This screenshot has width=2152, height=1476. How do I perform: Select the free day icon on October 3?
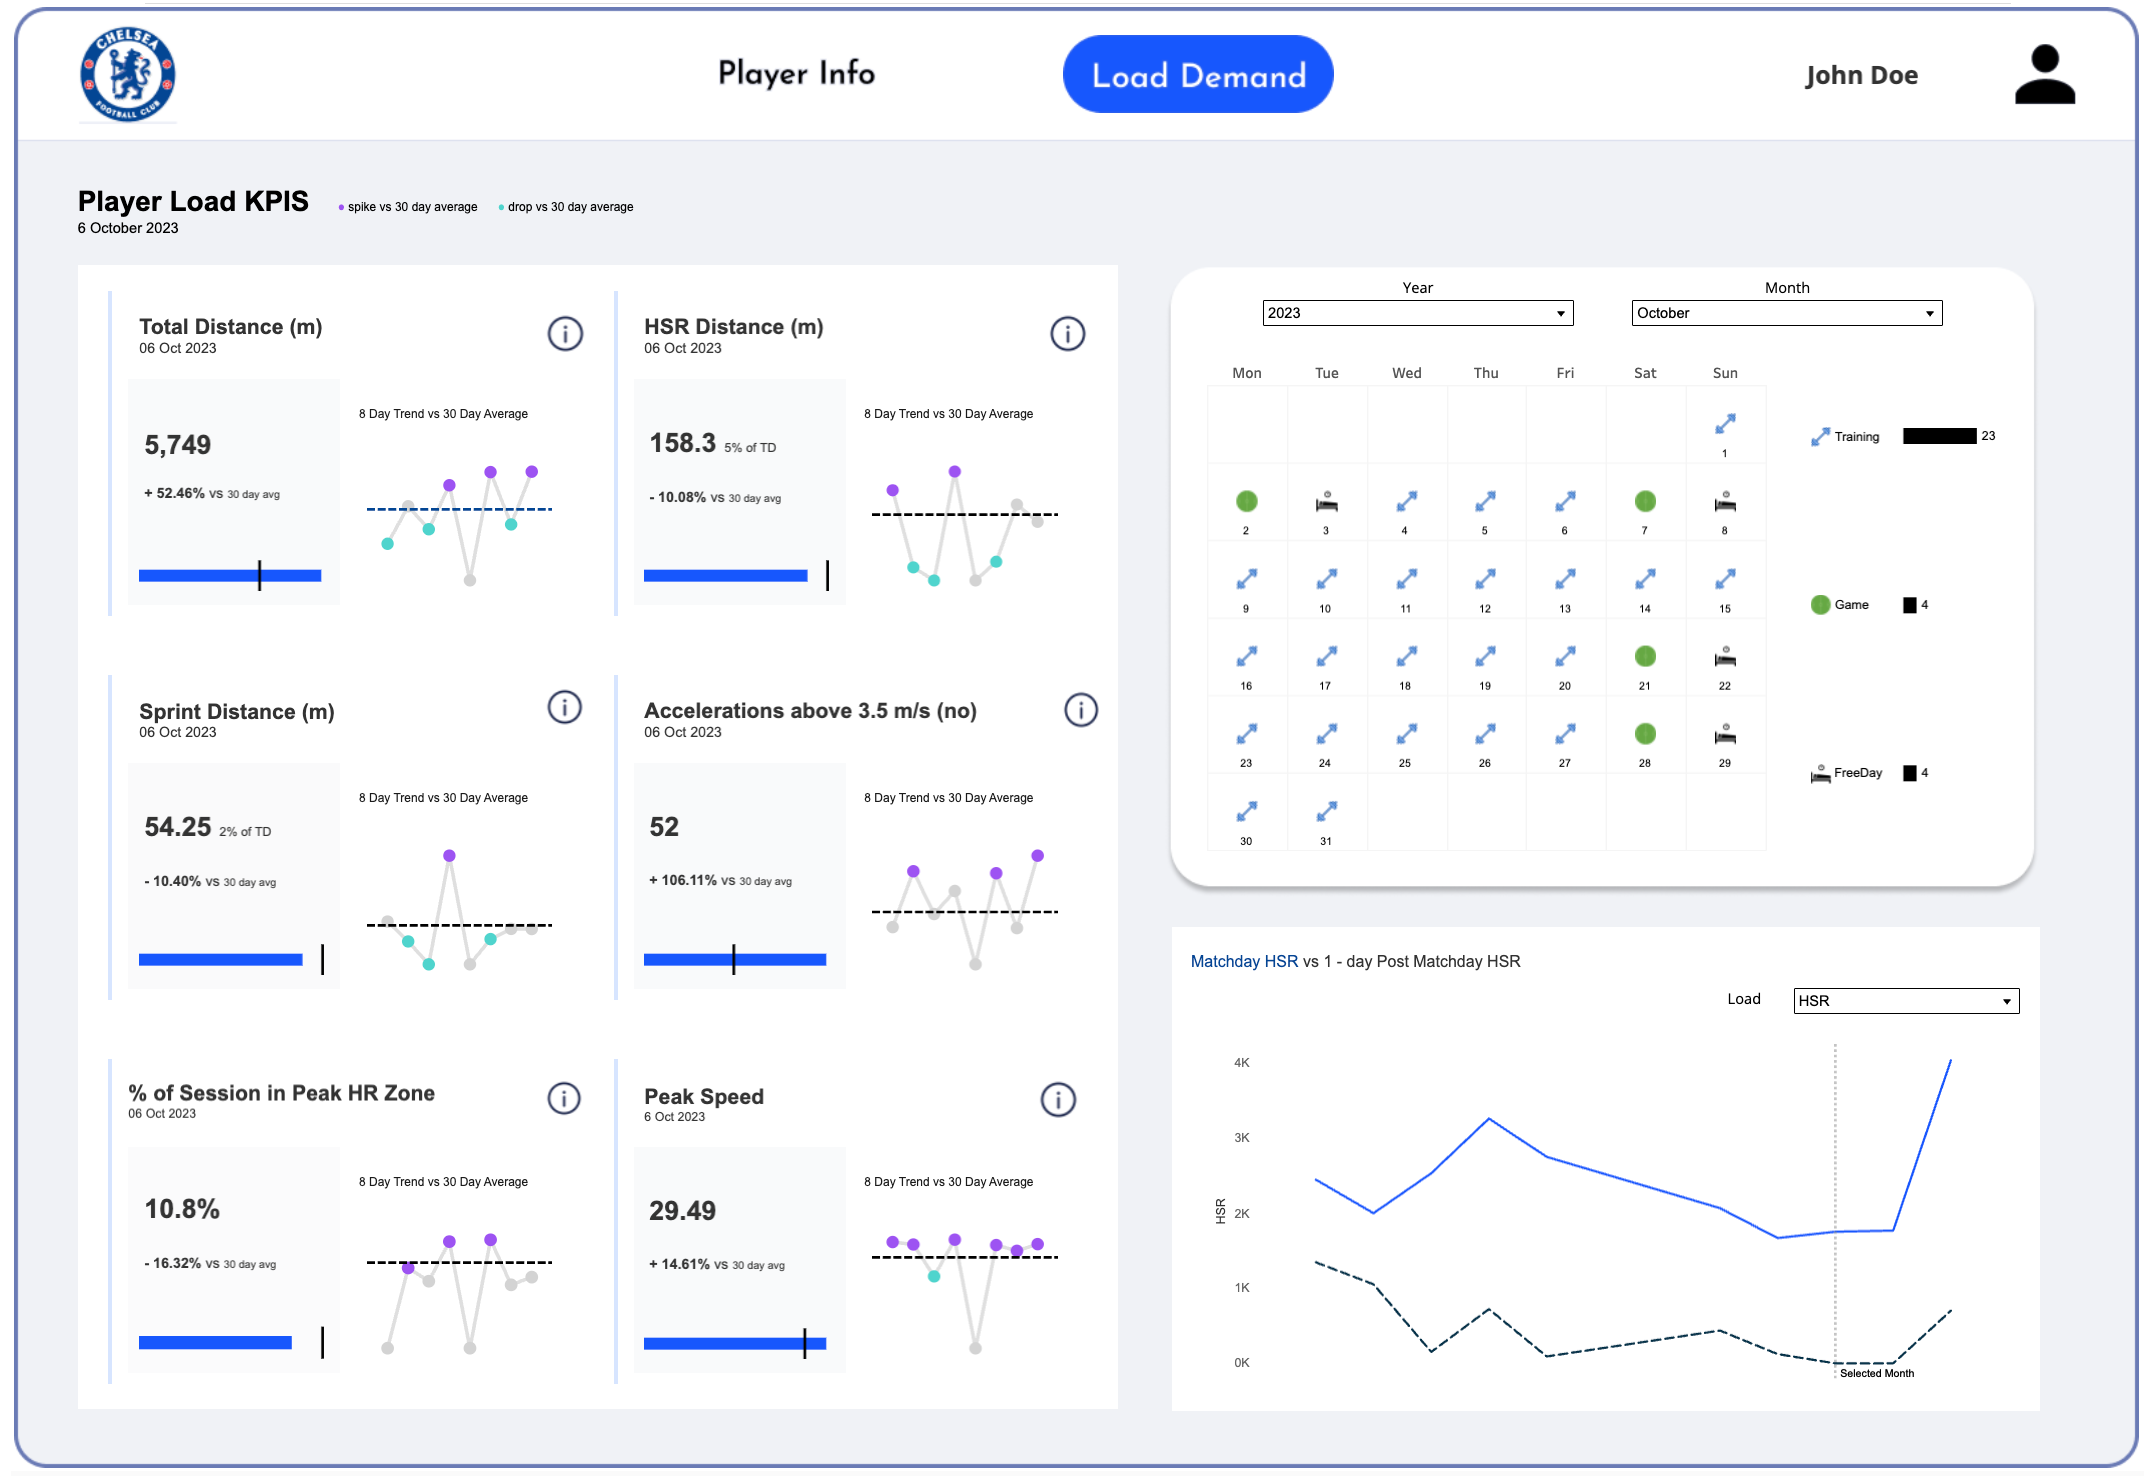(1326, 501)
